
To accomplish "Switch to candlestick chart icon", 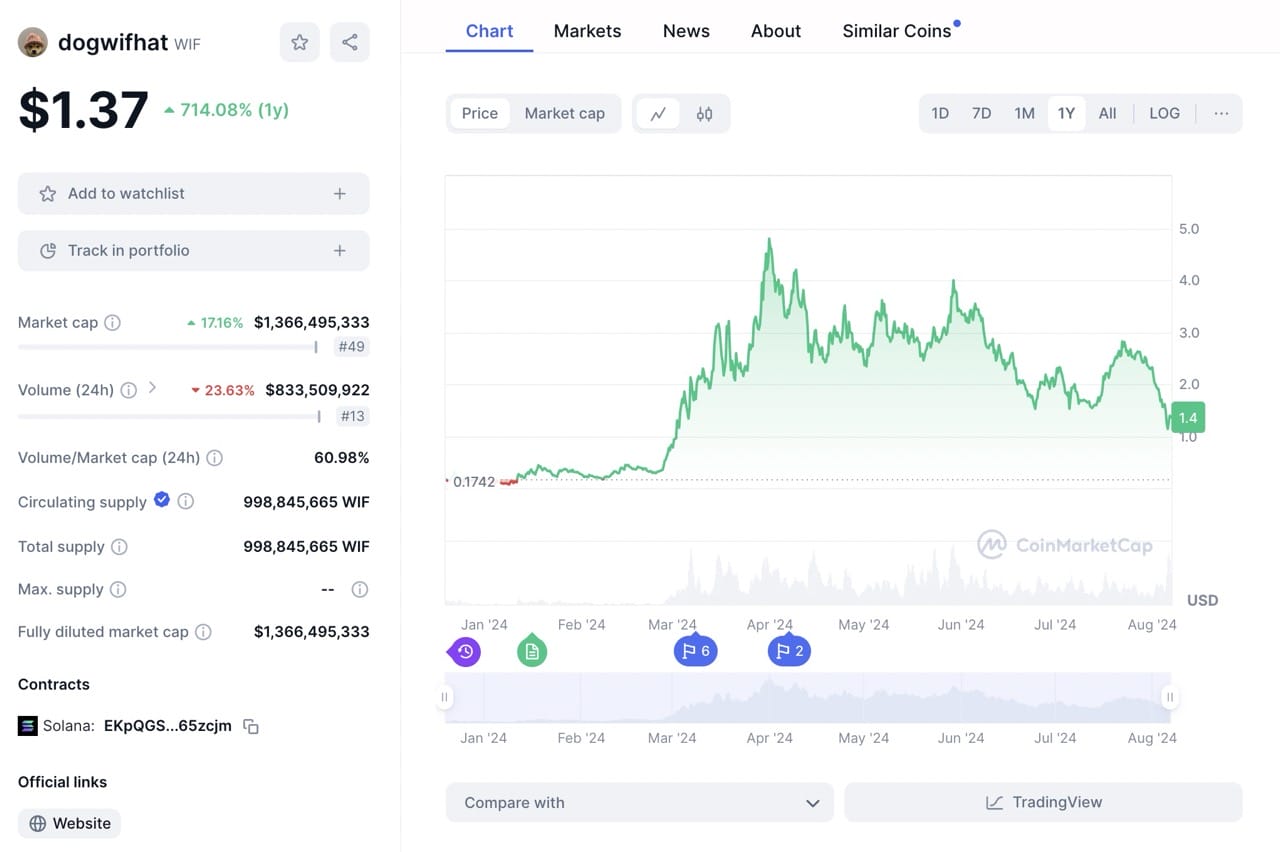I will (x=704, y=113).
